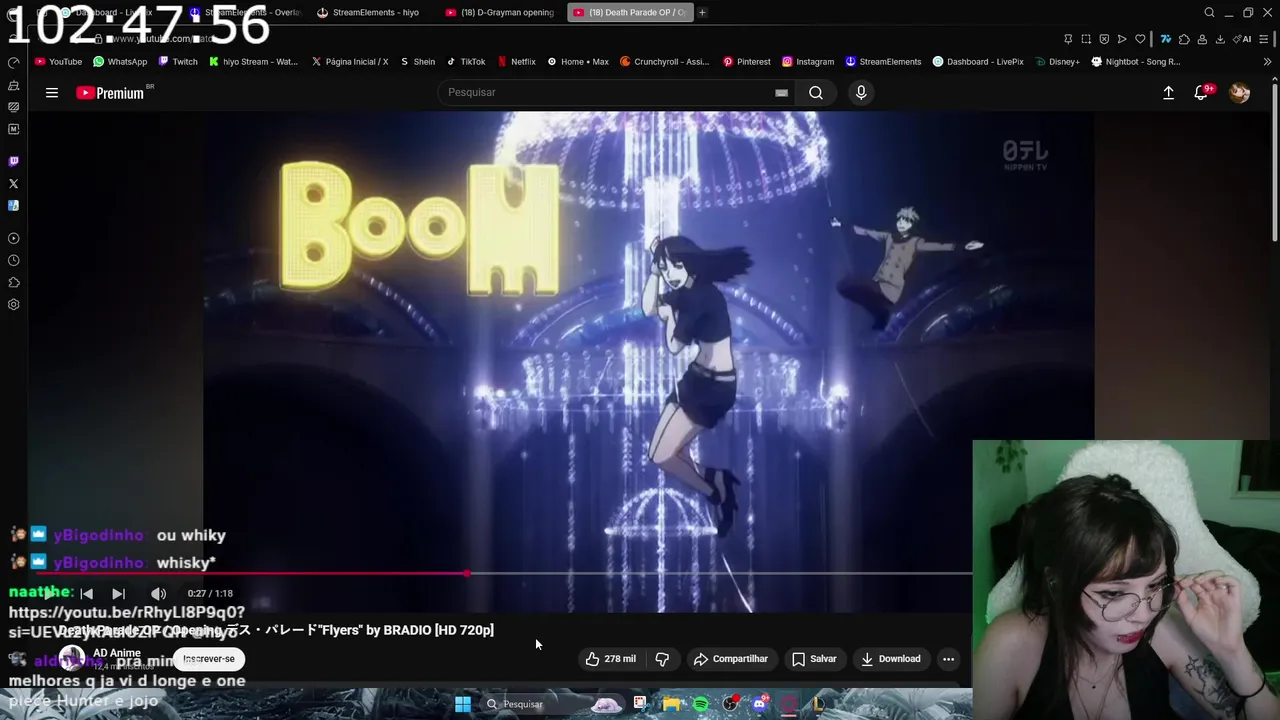Image resolution: width=1280 pixels, height=720 pixels.
Task: Share the video via Compartilhar
Action: [x=731, y=659]
